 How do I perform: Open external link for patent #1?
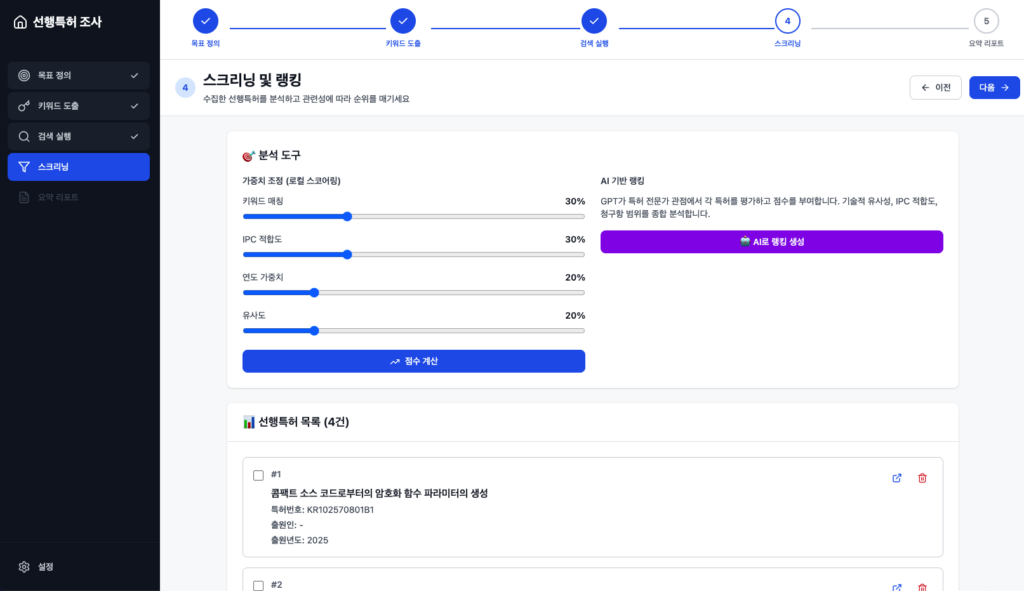point(897,478)
